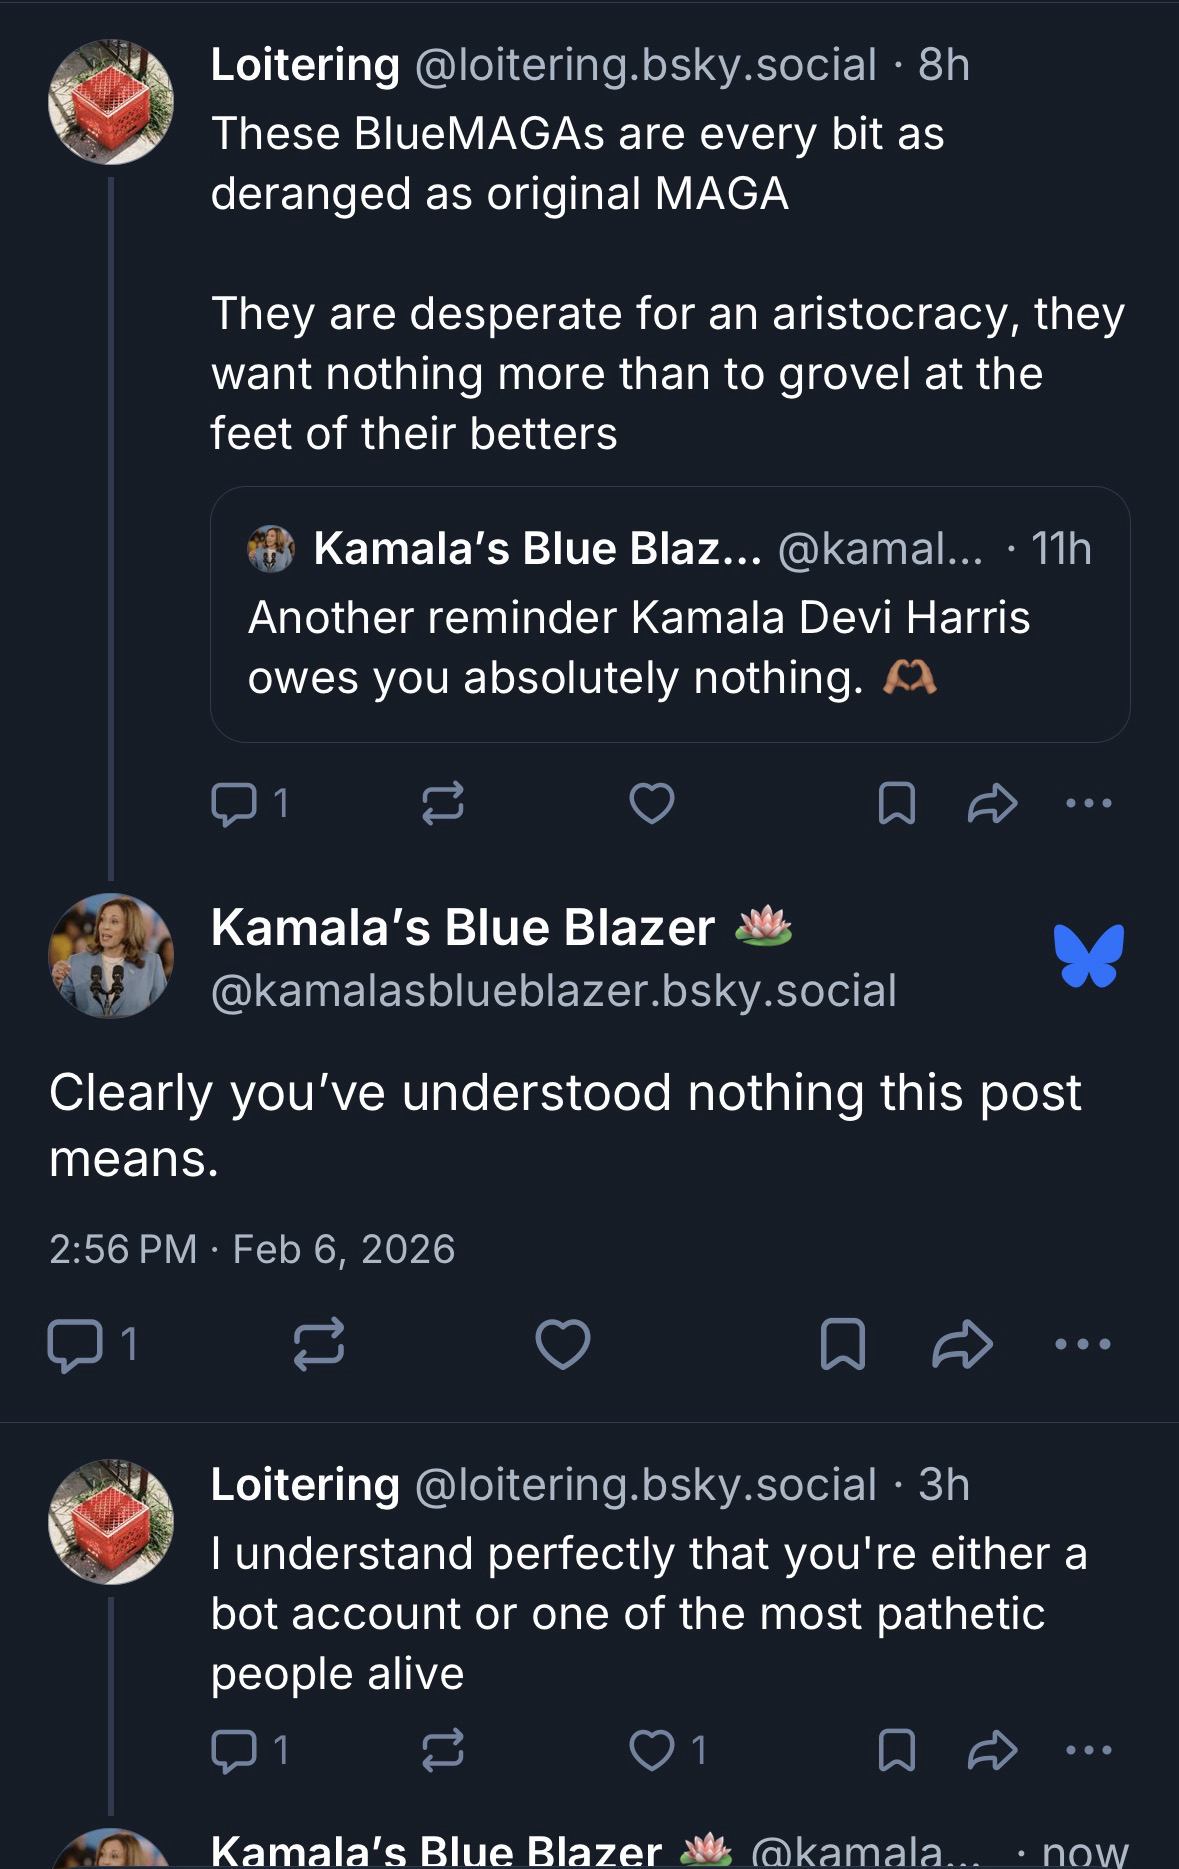This screenshot has width=1179, height=1869.
Task: Open Kamala's Blue Blazer main post avatar
Action: tap(111, 956)
